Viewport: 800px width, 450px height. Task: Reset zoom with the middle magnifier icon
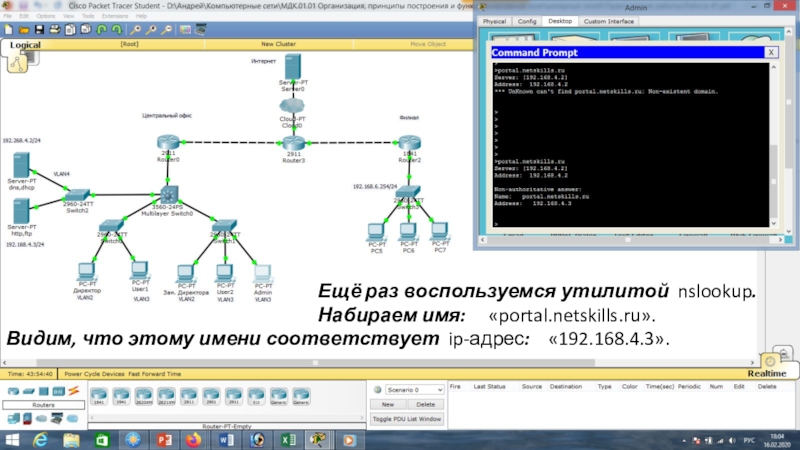point(151,30)
